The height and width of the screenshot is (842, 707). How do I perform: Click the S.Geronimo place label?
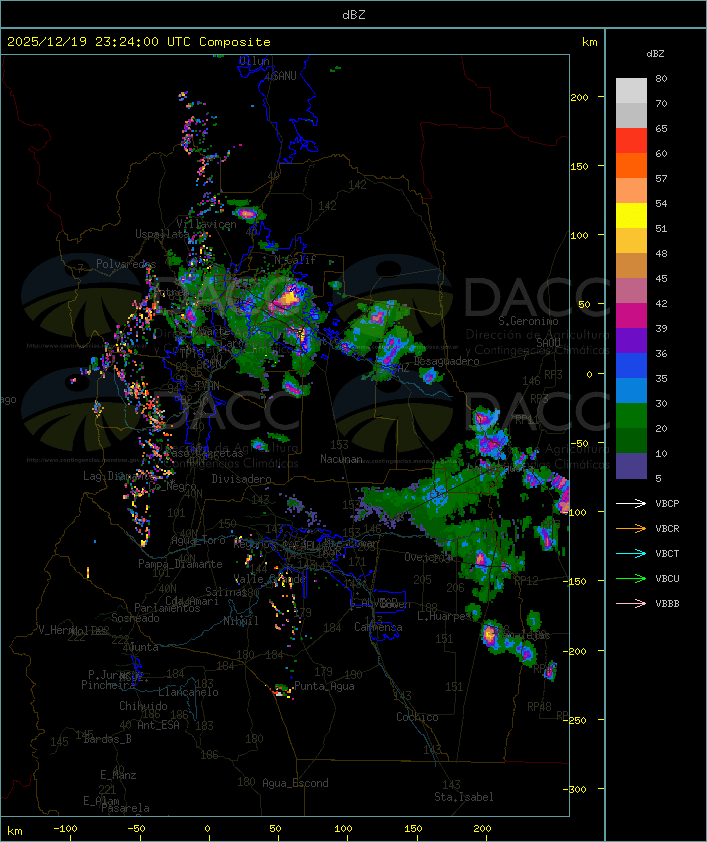click(528, 321)
